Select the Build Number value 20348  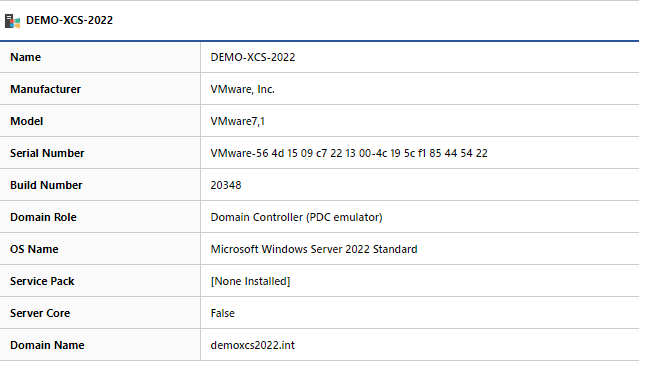[x=226, y=185]
